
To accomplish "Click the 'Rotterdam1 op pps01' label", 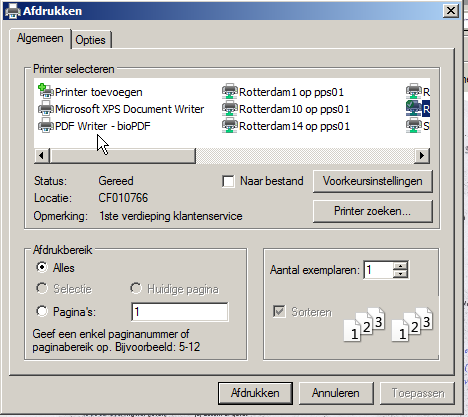I will 291,92.
